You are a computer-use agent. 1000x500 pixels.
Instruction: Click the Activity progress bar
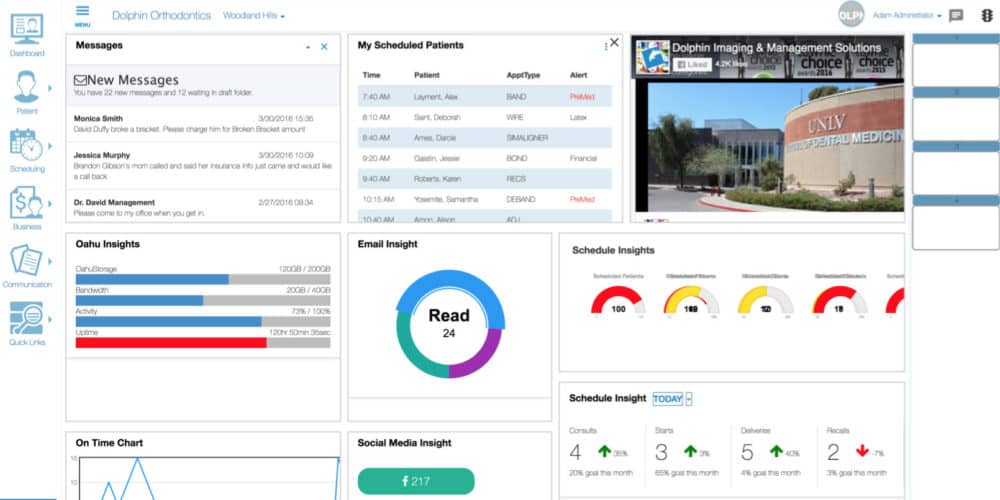tap(203, 321)
